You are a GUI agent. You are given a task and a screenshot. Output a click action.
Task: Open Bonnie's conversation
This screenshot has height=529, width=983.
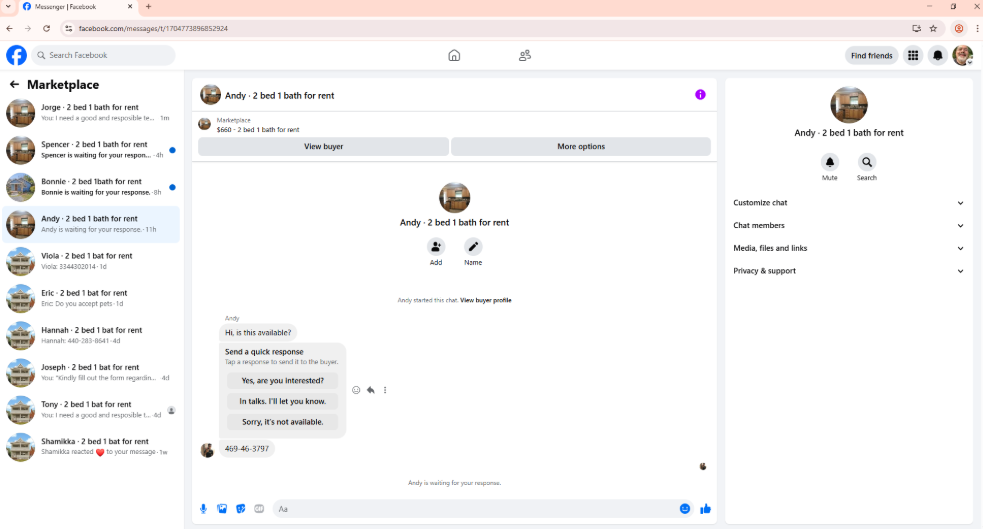click(92, 187)
